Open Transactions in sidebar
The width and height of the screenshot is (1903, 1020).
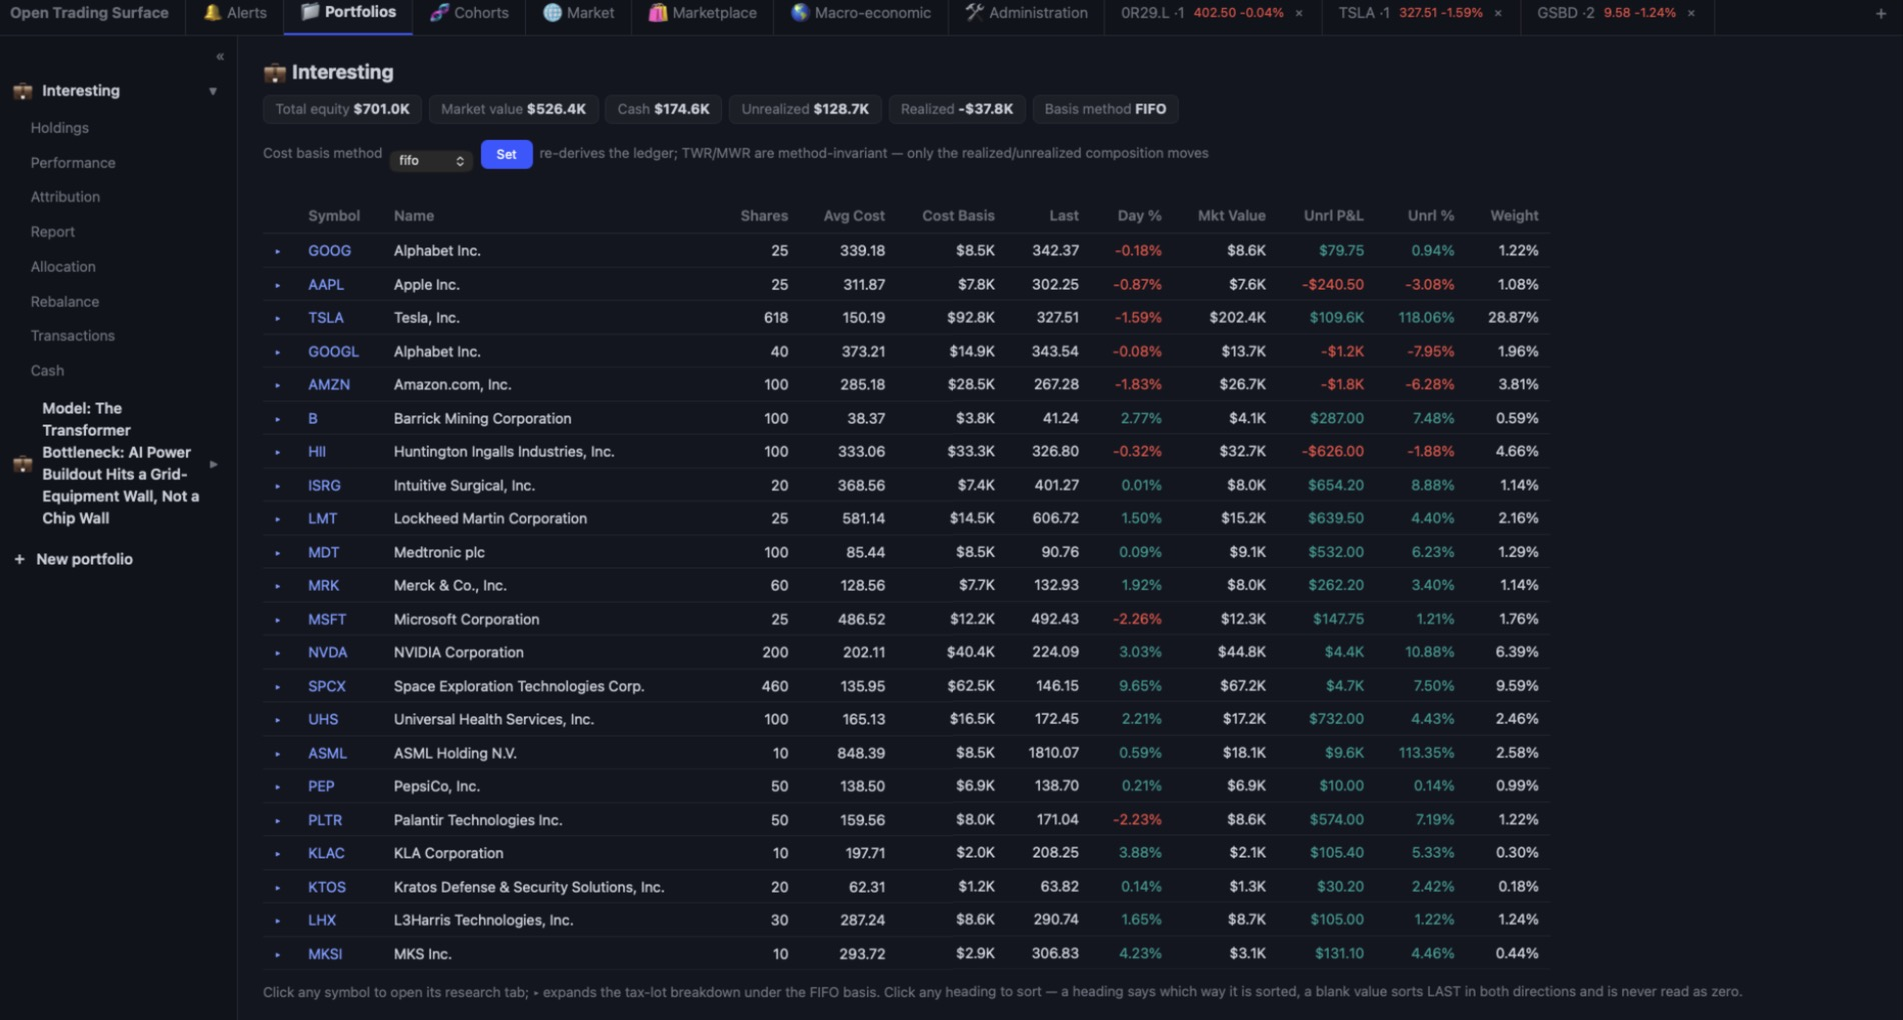point(72,336)
